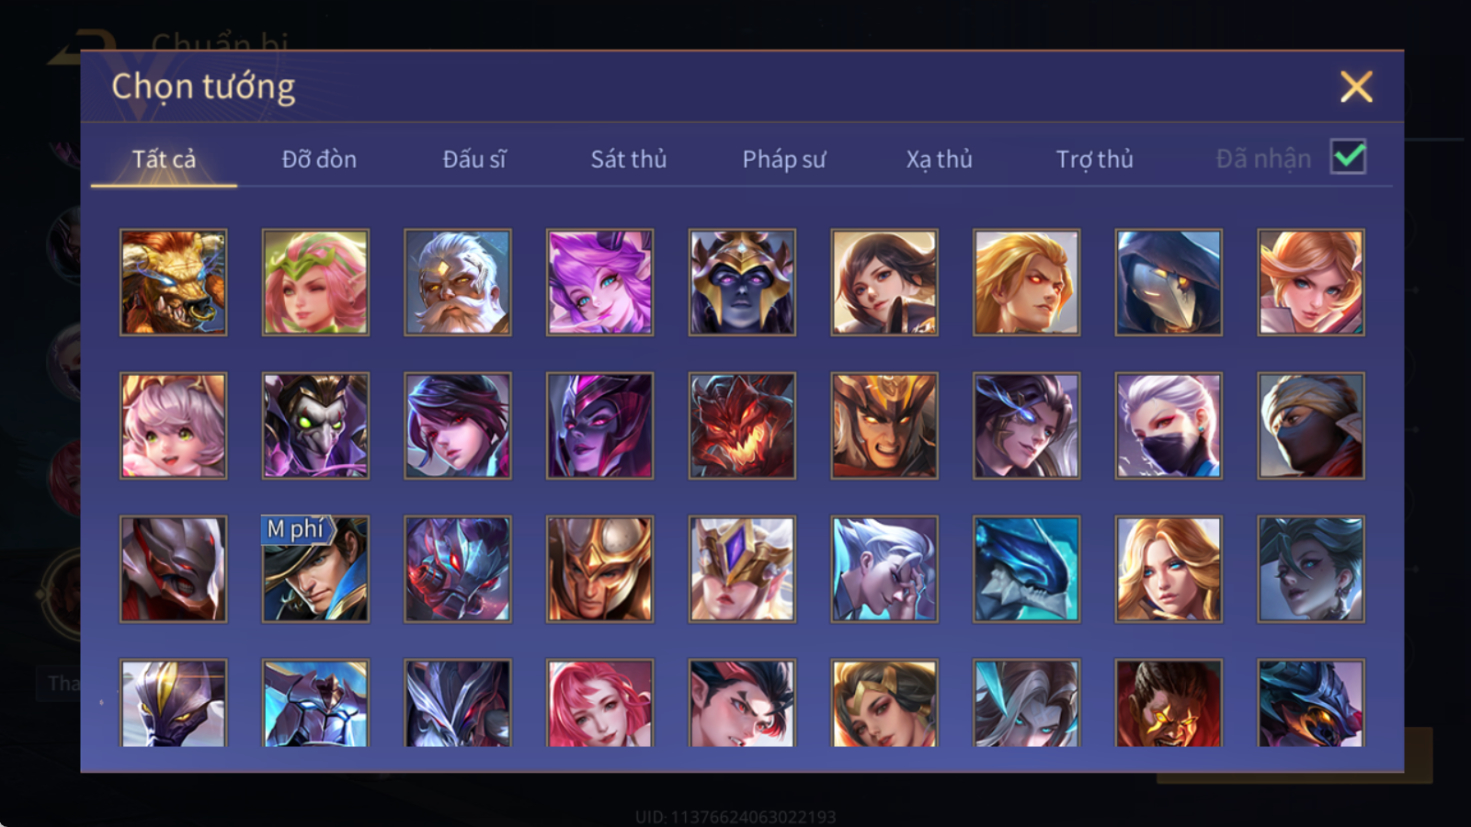Choose the golden-helmet bearded warrior hero
Image resolution: width=1471 pixels, height=827 pixels.
click(x=884, y=426)
